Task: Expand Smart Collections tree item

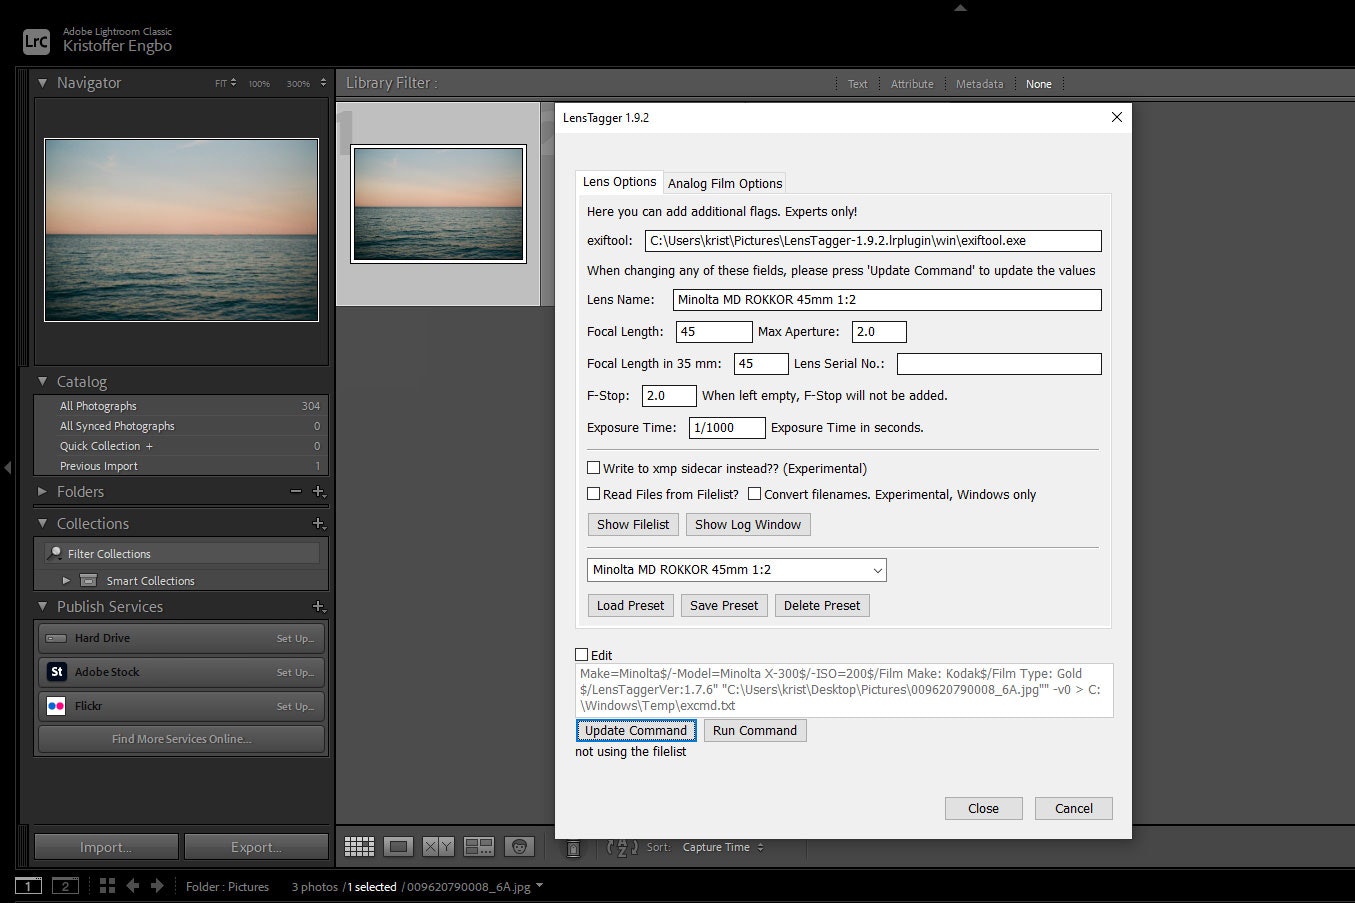Action: [66, 581]
